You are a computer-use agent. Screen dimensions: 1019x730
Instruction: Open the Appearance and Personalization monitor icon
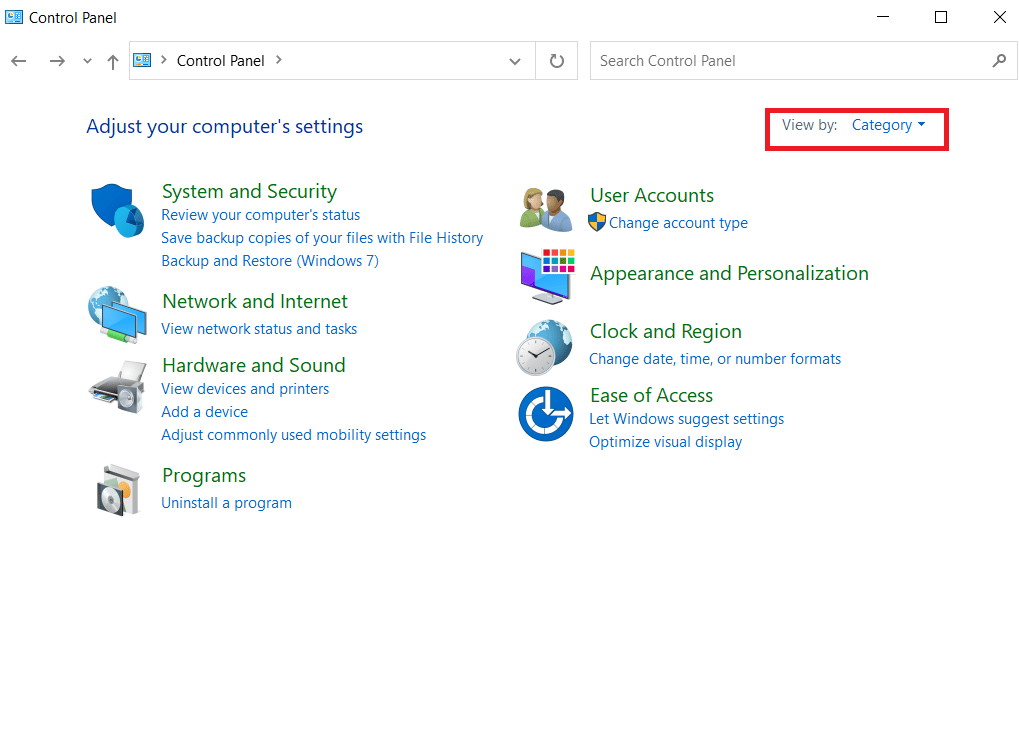click(x=547, y=276)
